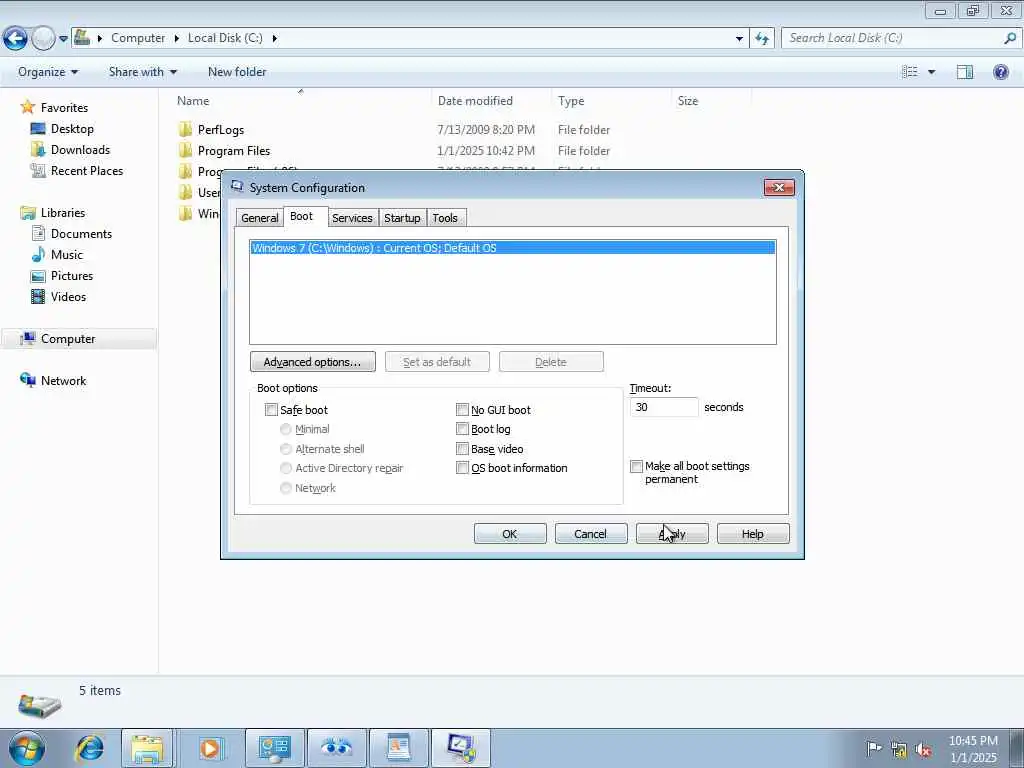The width and height of the screenshot is (1024, 768).
Task: Open Desktop in Favorites sidebar
Action: 72,129
